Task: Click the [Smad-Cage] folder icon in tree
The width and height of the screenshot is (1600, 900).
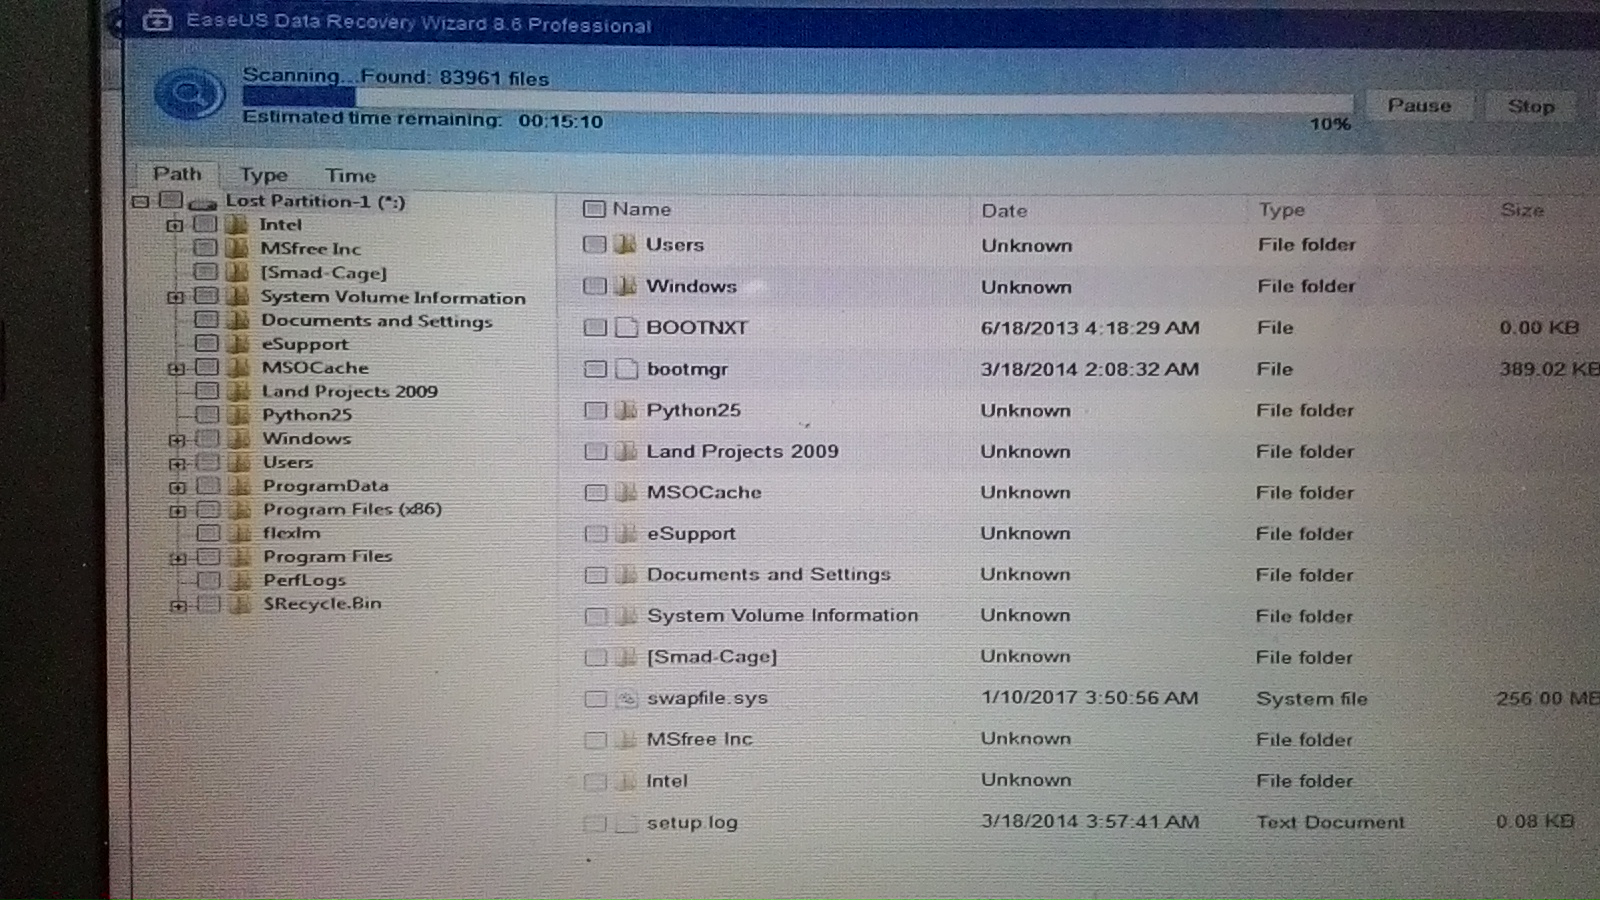Action: coord(237,272)
